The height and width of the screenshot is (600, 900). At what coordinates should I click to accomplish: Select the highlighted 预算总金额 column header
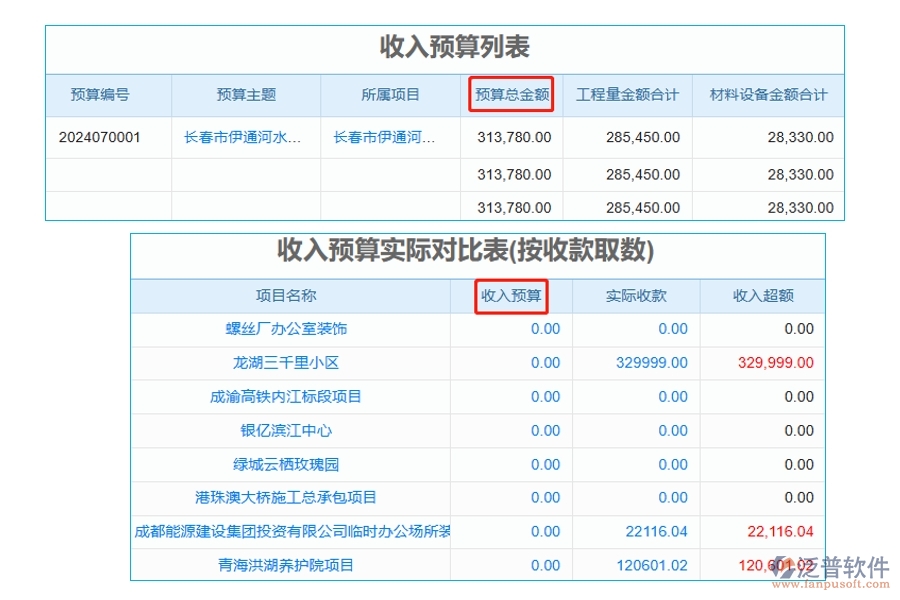[511, 95]
